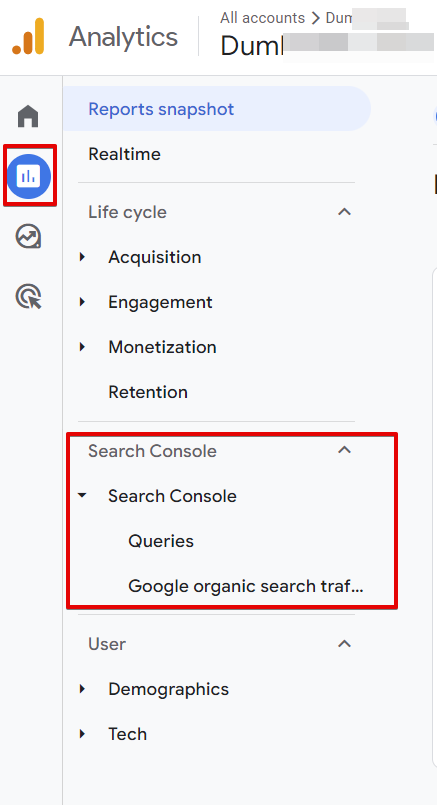Click the All accounts breadcrumb link

pyautogui.click(x=262, y=18)
